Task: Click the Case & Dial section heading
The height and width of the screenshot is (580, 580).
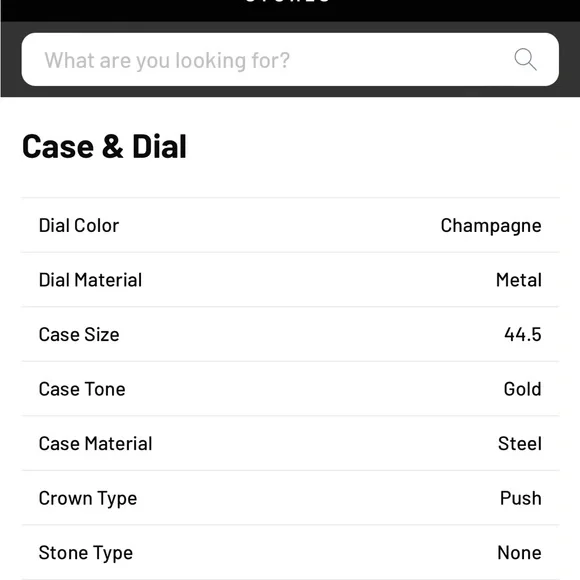Action: (x=104, y=146)
